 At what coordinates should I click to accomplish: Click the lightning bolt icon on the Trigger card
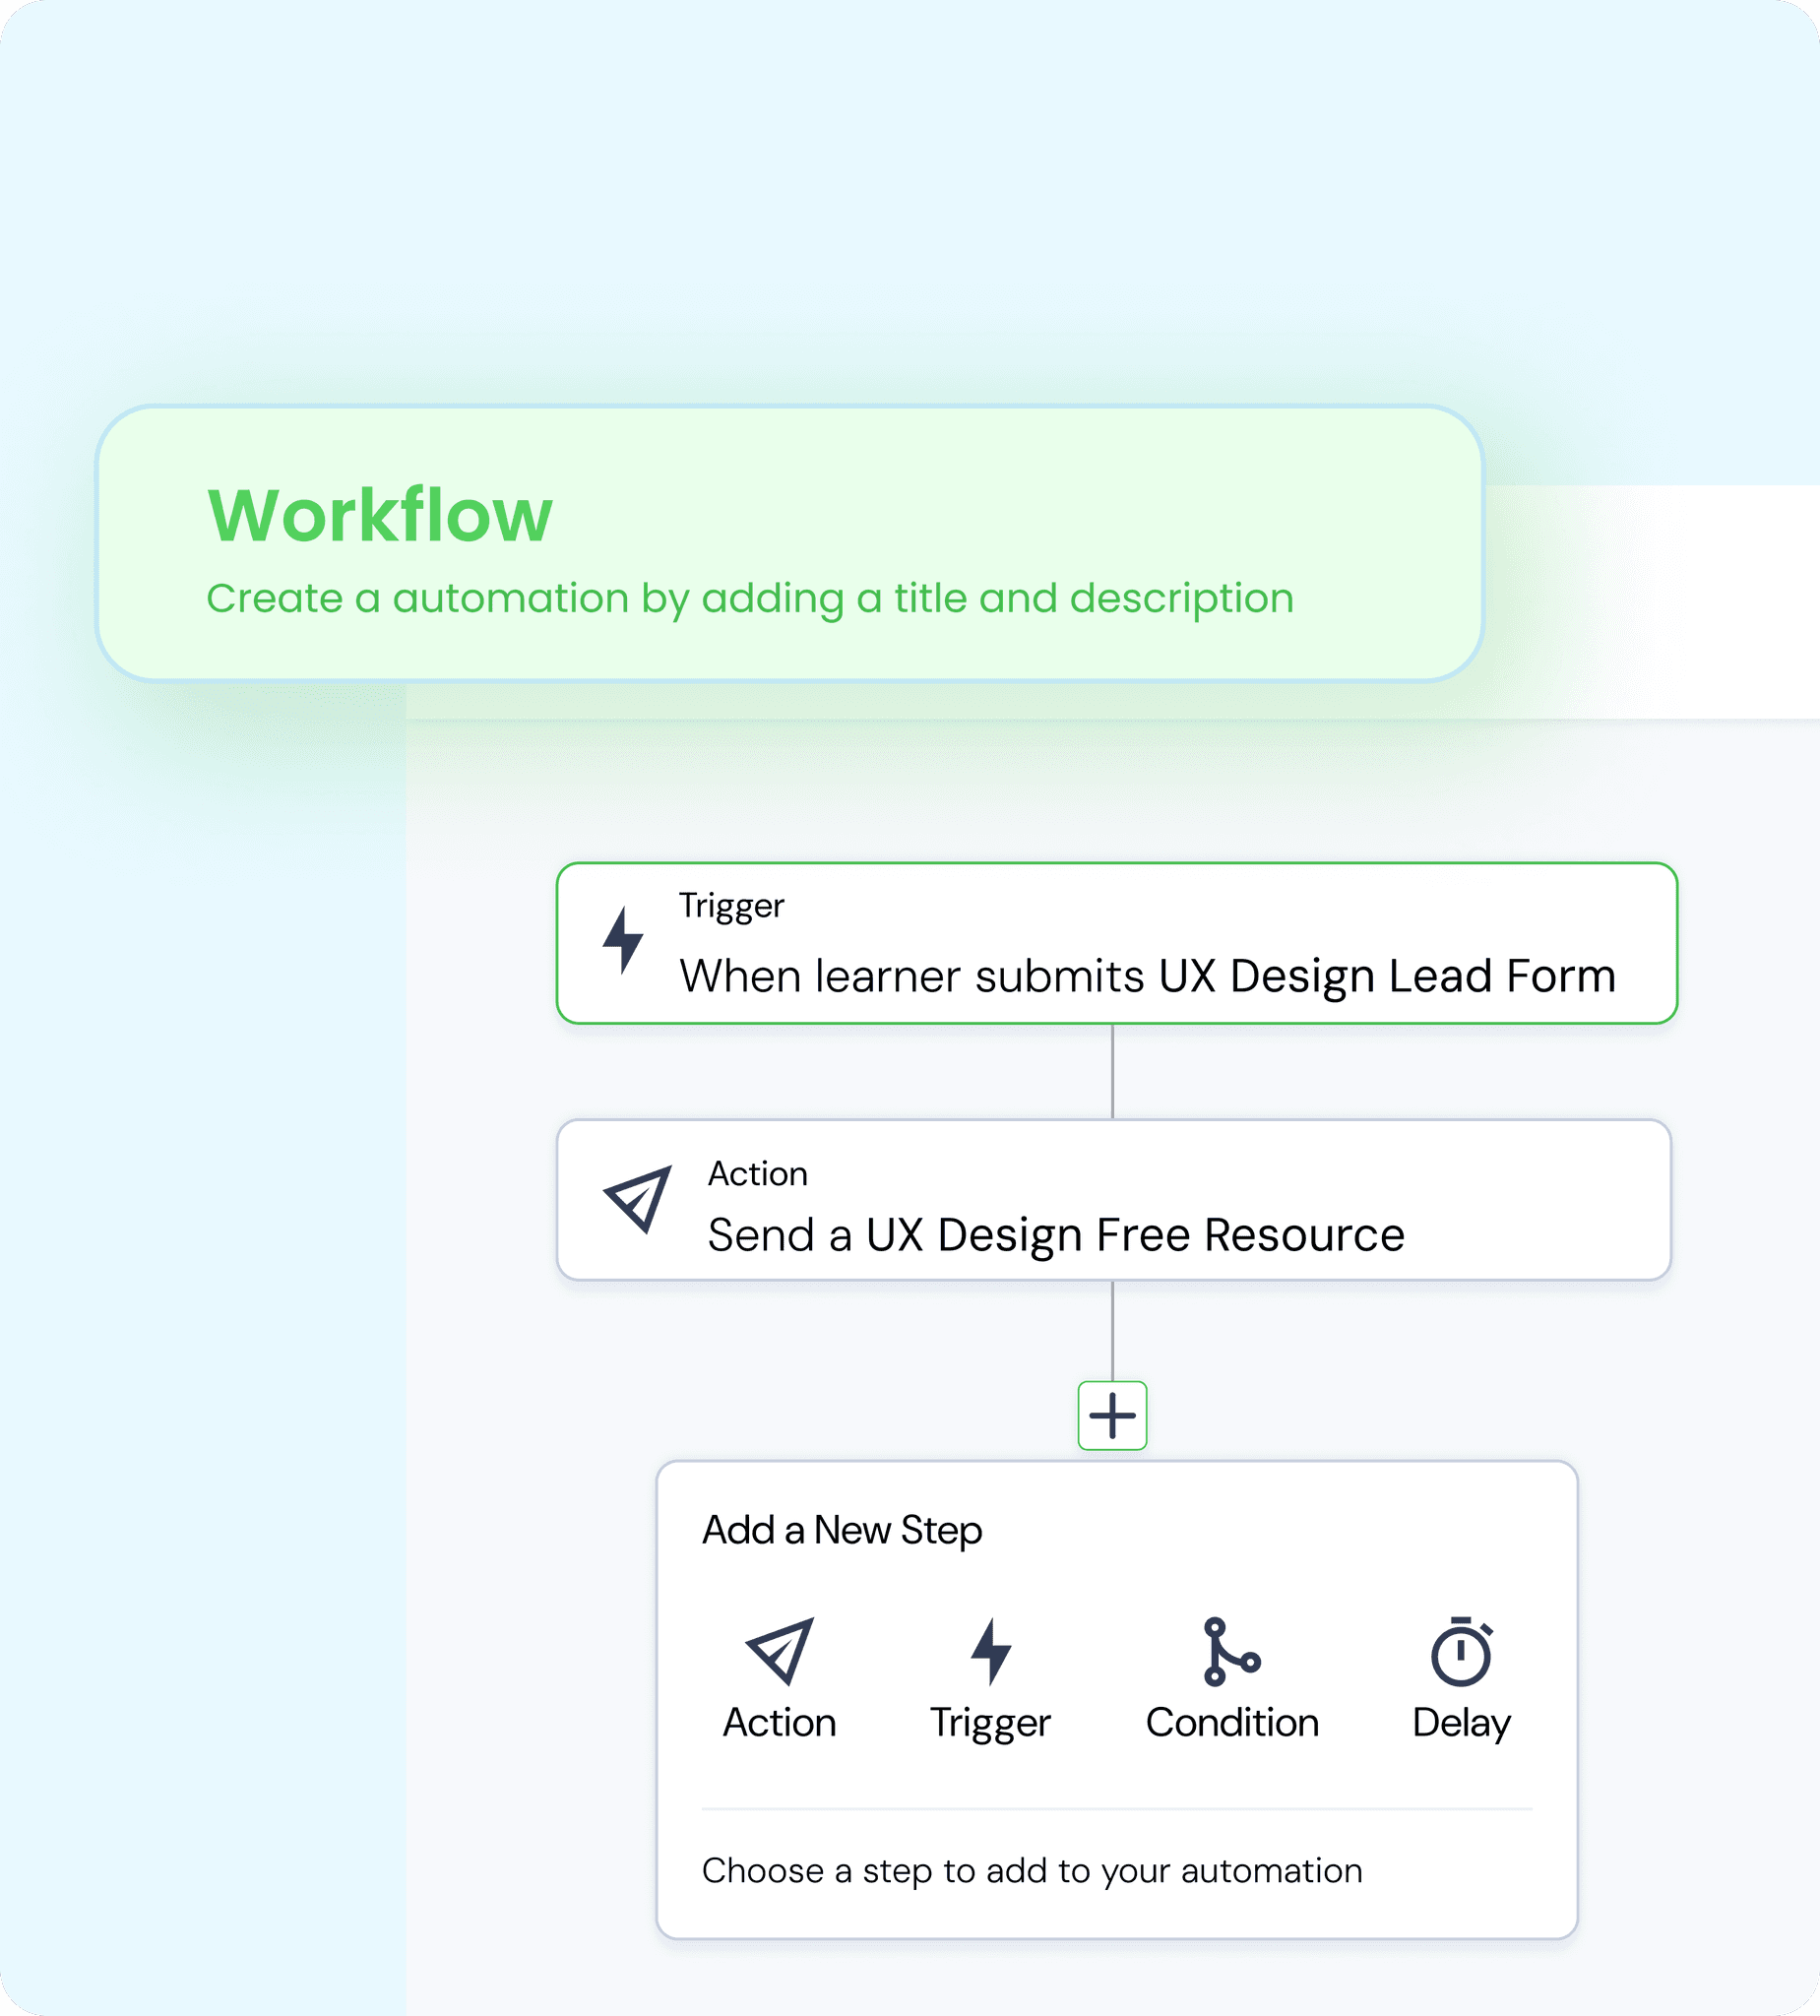(x=623, y=941)
